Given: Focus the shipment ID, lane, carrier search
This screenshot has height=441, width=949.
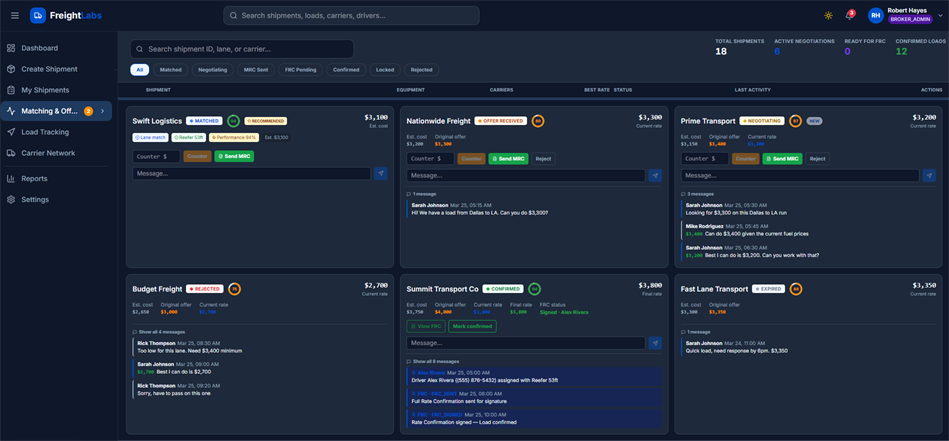Looking at the screenshot, I should pos(241,49).
